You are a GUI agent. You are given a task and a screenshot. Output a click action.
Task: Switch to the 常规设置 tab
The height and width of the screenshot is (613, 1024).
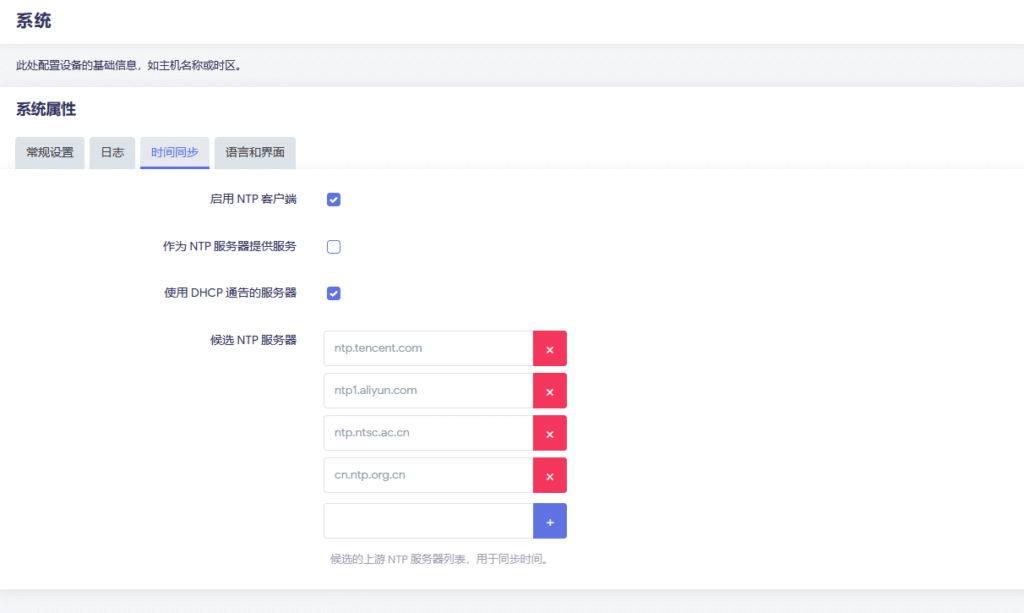click(x=50, y=153)
